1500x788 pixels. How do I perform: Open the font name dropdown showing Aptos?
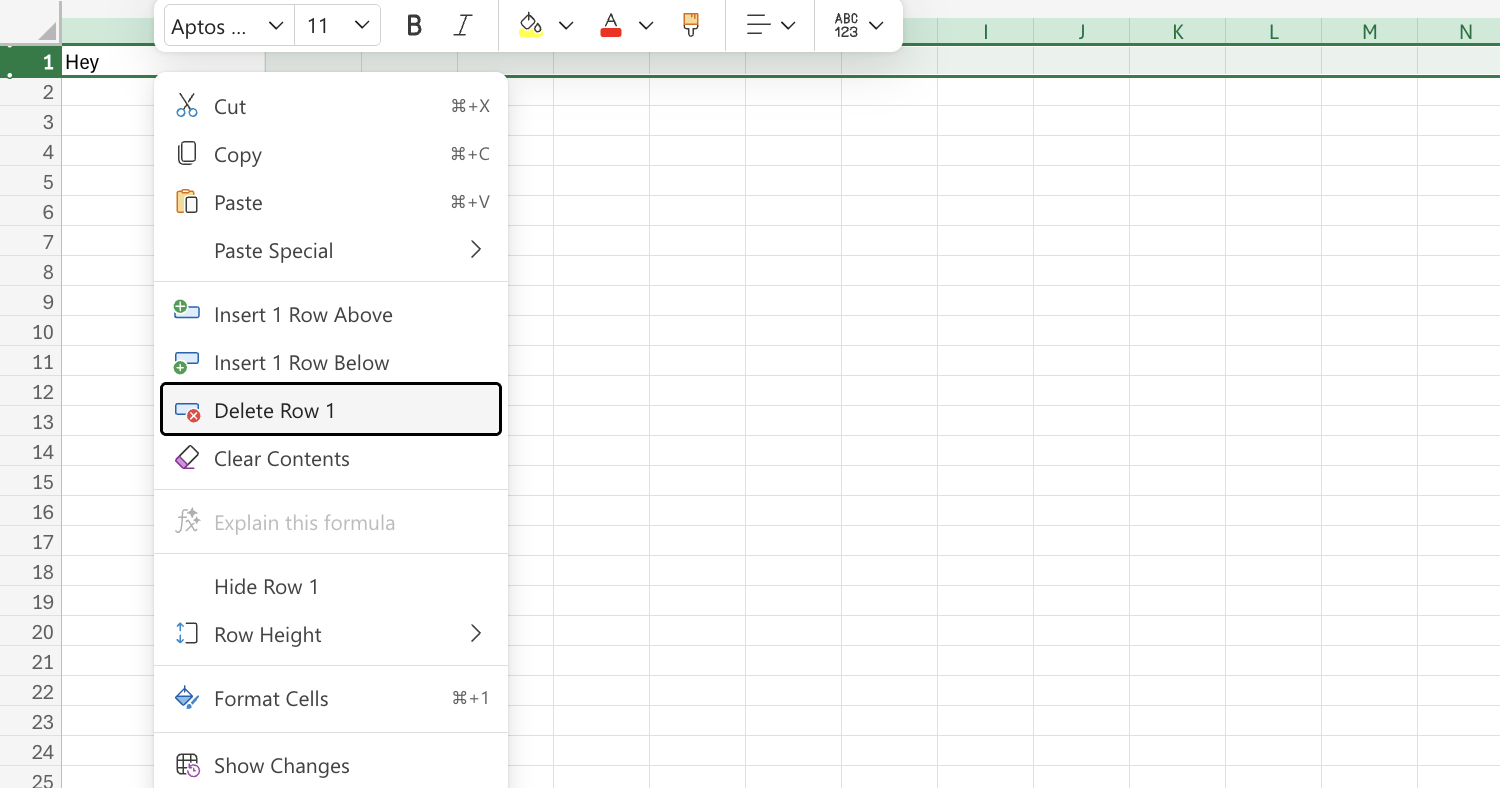tap(227, 25)
